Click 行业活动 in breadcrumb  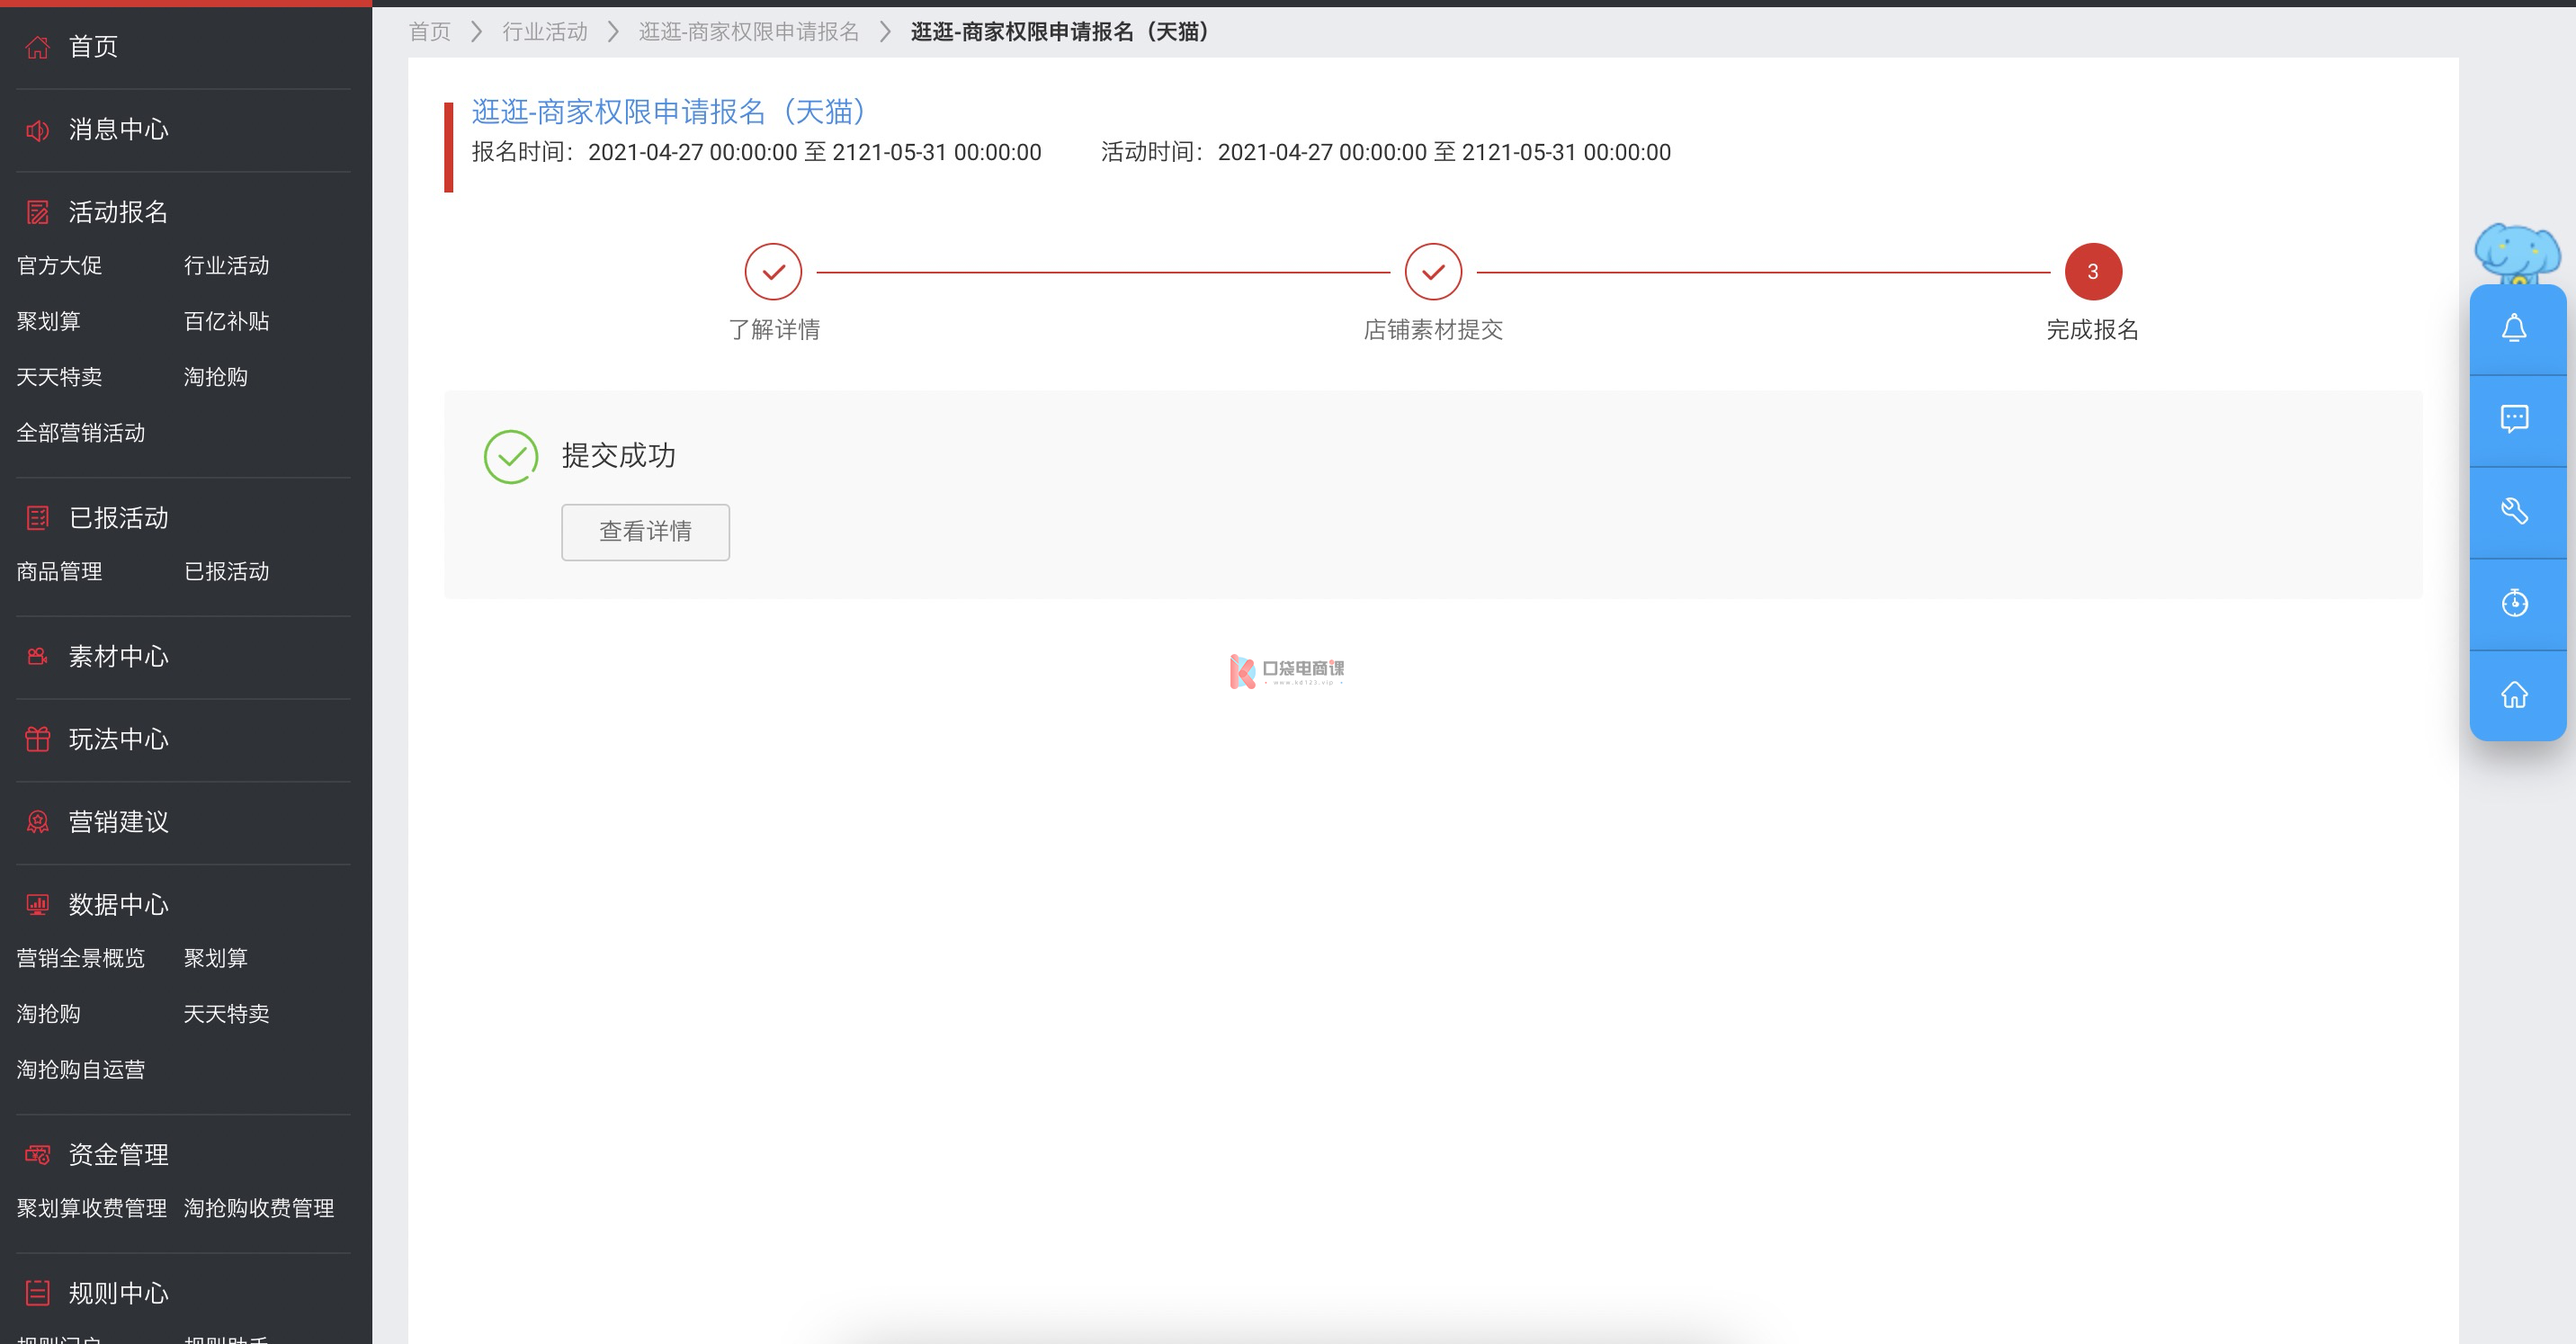(x=545, y=32)
